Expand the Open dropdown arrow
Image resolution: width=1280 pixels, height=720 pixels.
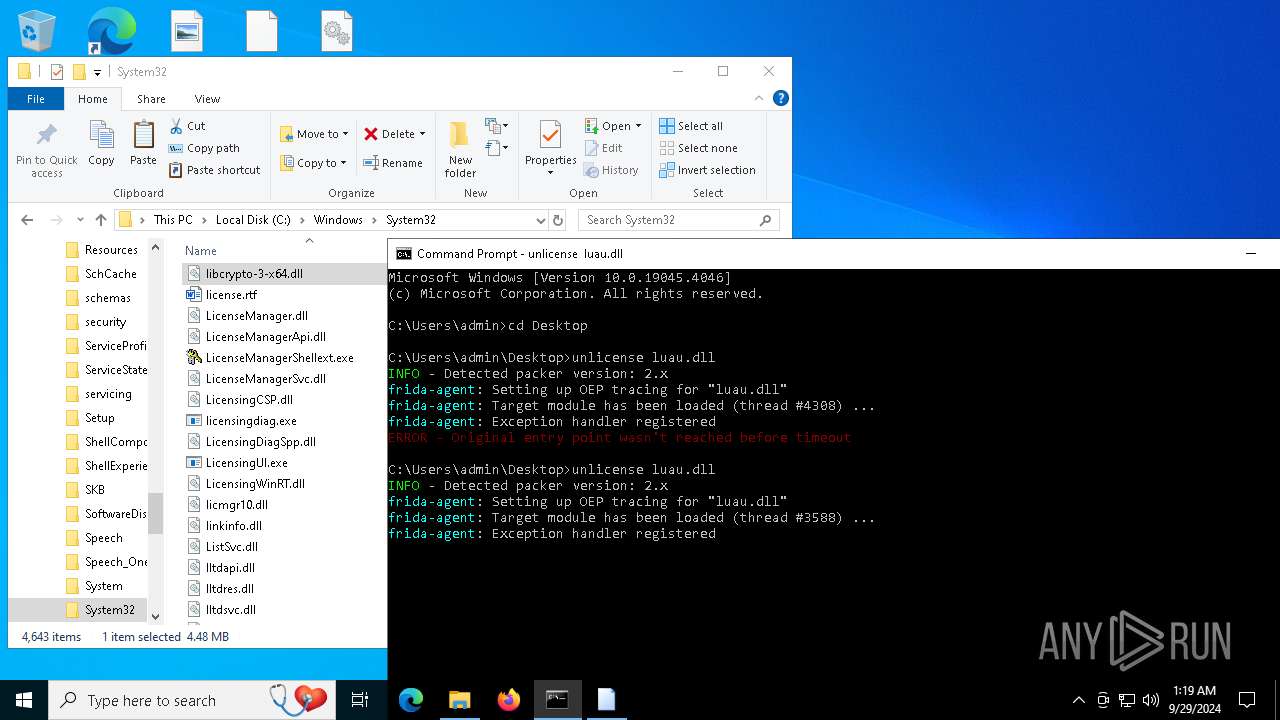(638, 126)
